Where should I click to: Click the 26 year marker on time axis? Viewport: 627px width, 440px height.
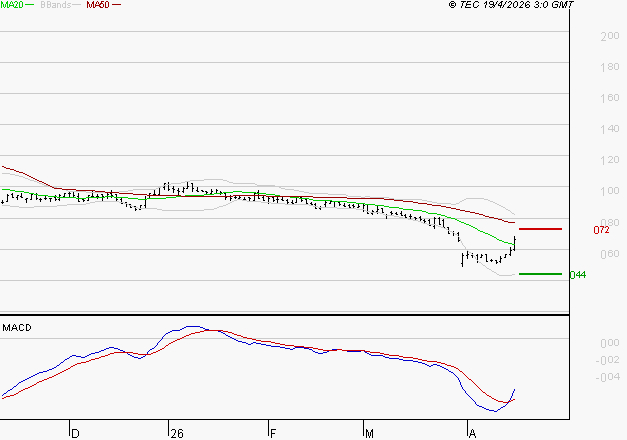[177, 433]
